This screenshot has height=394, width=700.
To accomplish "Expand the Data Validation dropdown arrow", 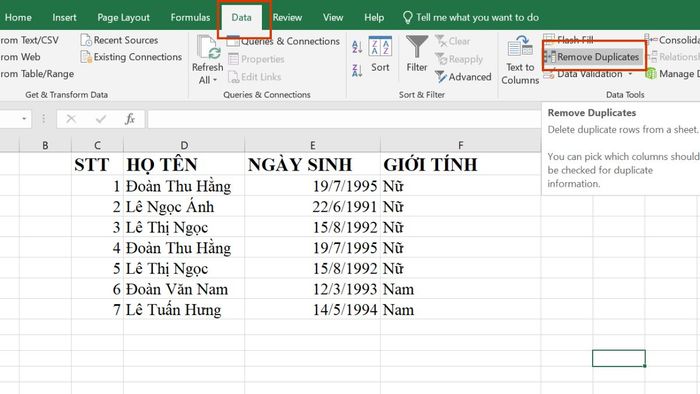I will [x=630, y=74].
